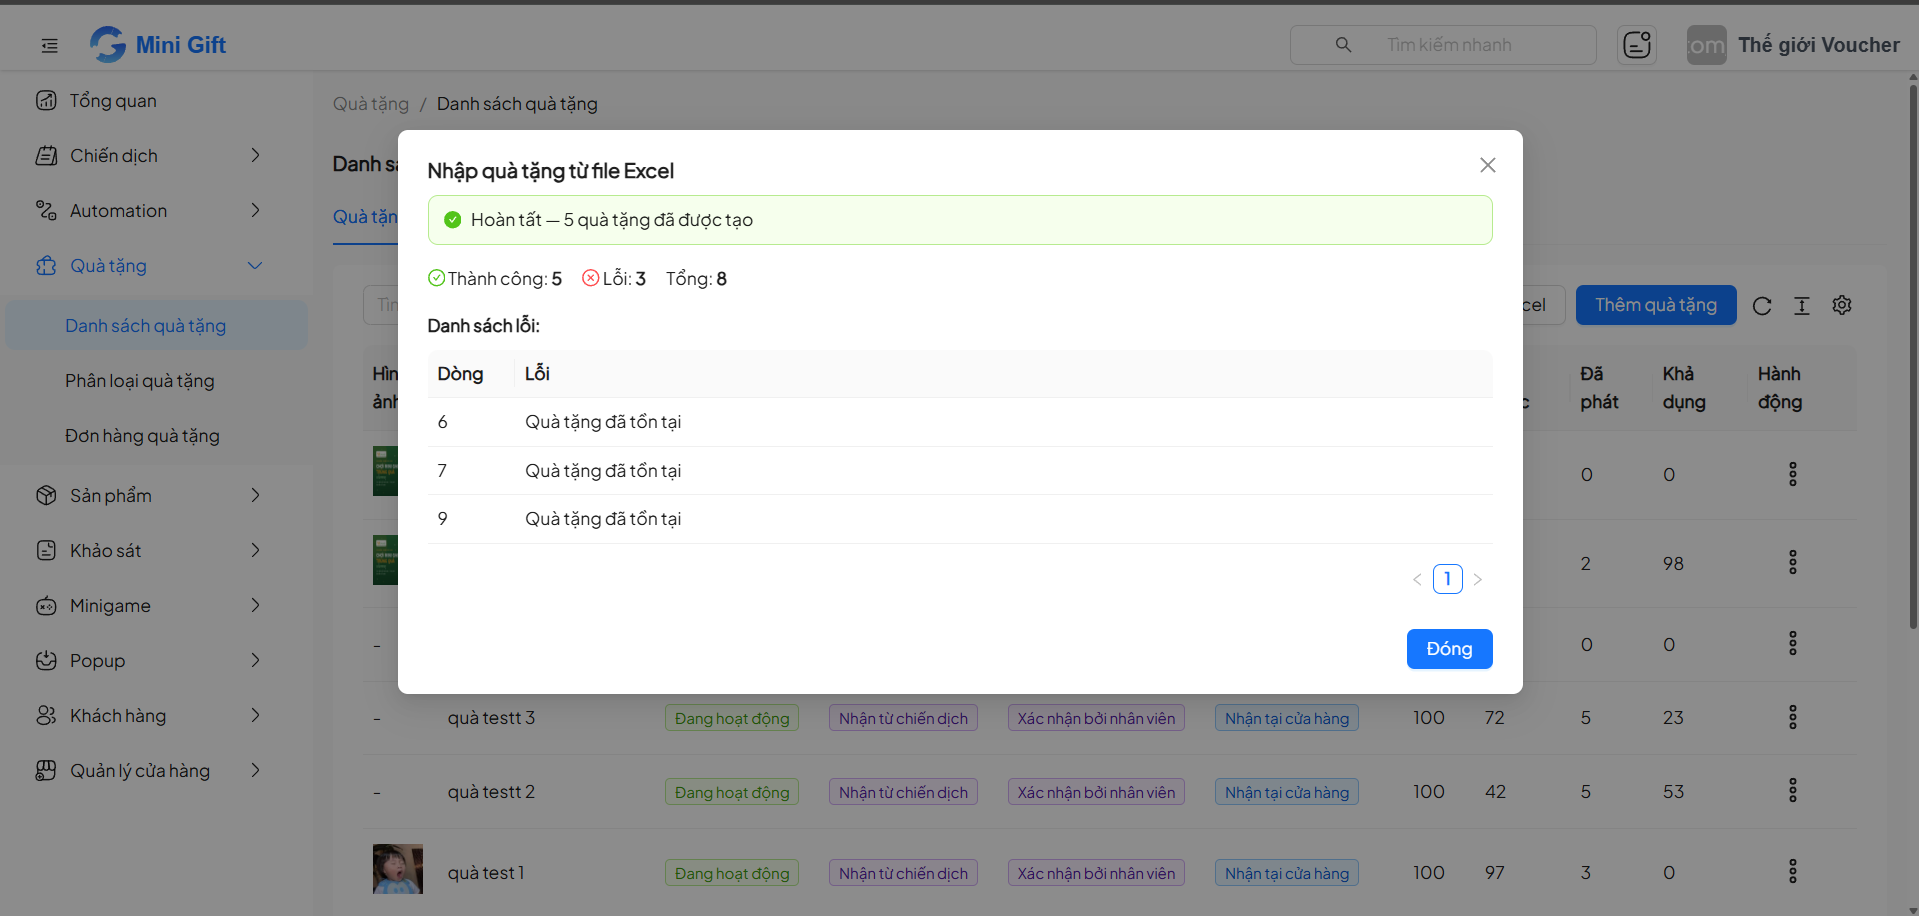
Task: Click the error row for Dòng 9
Action: tap(960, 519)
